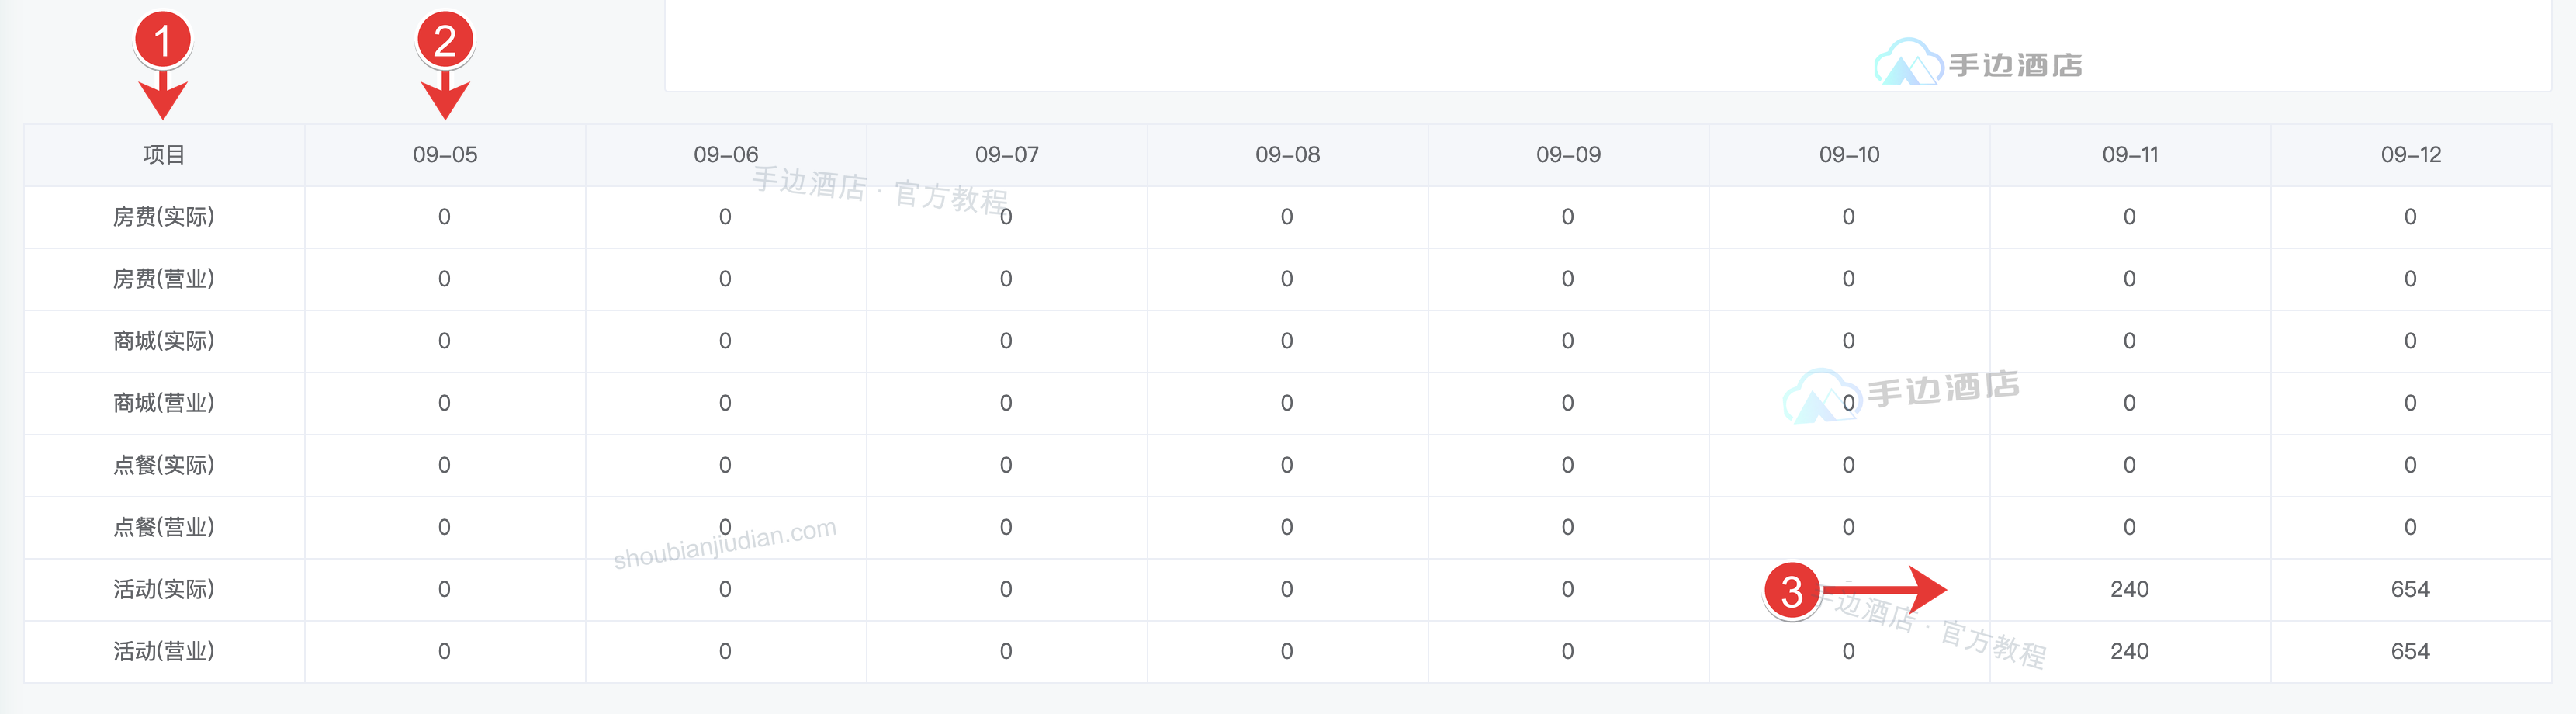Click the 房费(实际) row label
The width and height of the screenshot is (2576, 714).
(x=164, y=217)
